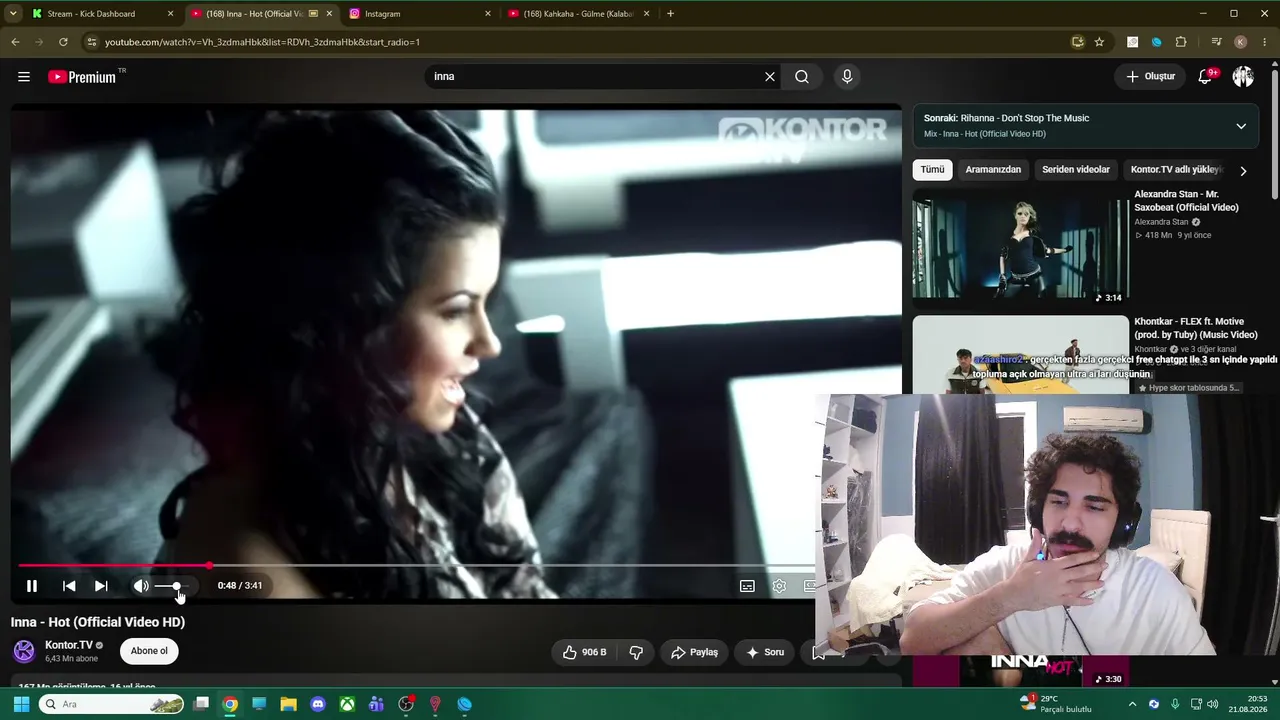This screenshot has height=720, width=1280.
Task: Mute the video with the speaker icon
Action: coord(141,586)
